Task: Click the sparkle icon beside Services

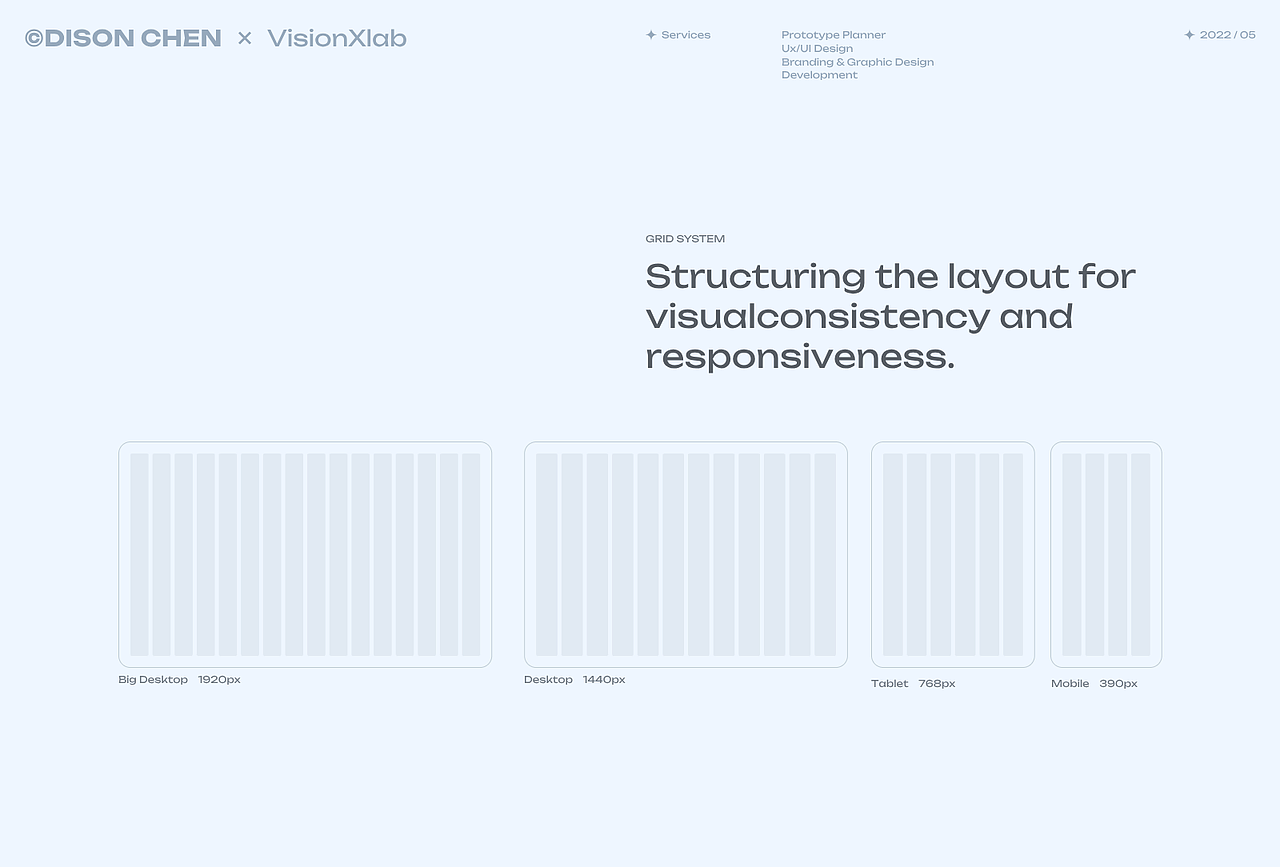Action: 651,35
